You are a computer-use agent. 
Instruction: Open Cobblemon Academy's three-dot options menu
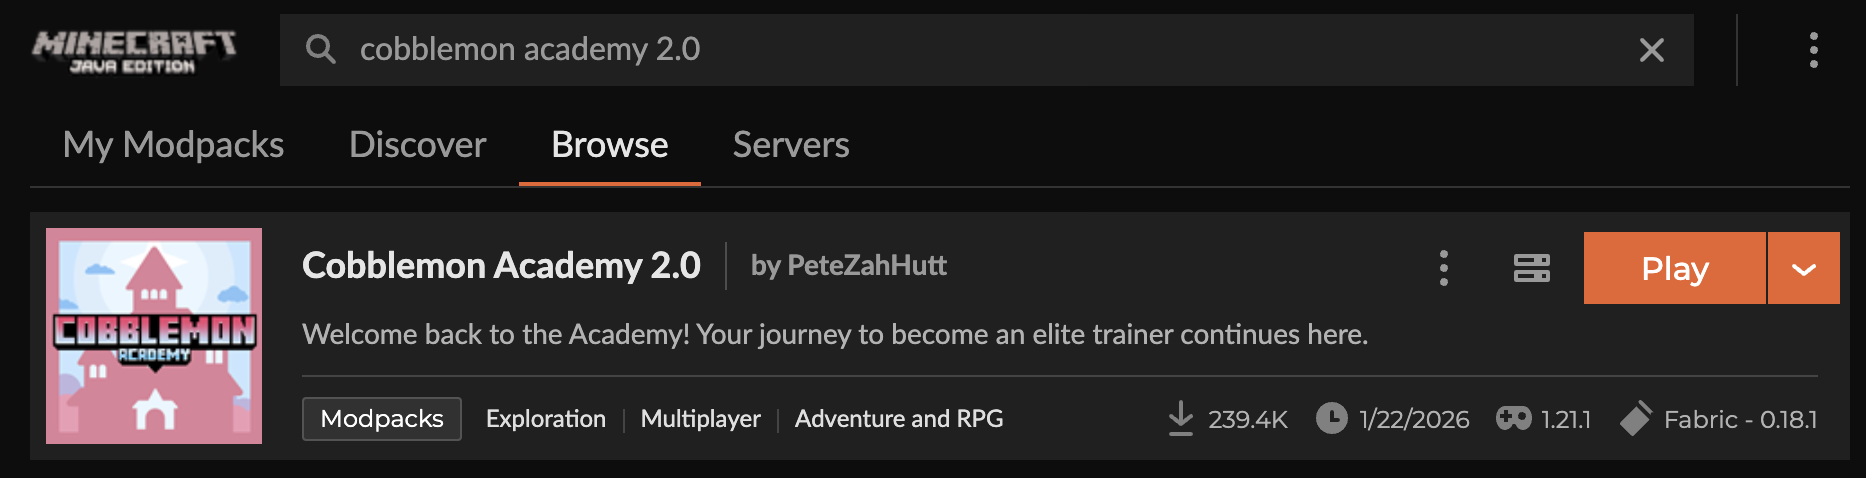1443,268
